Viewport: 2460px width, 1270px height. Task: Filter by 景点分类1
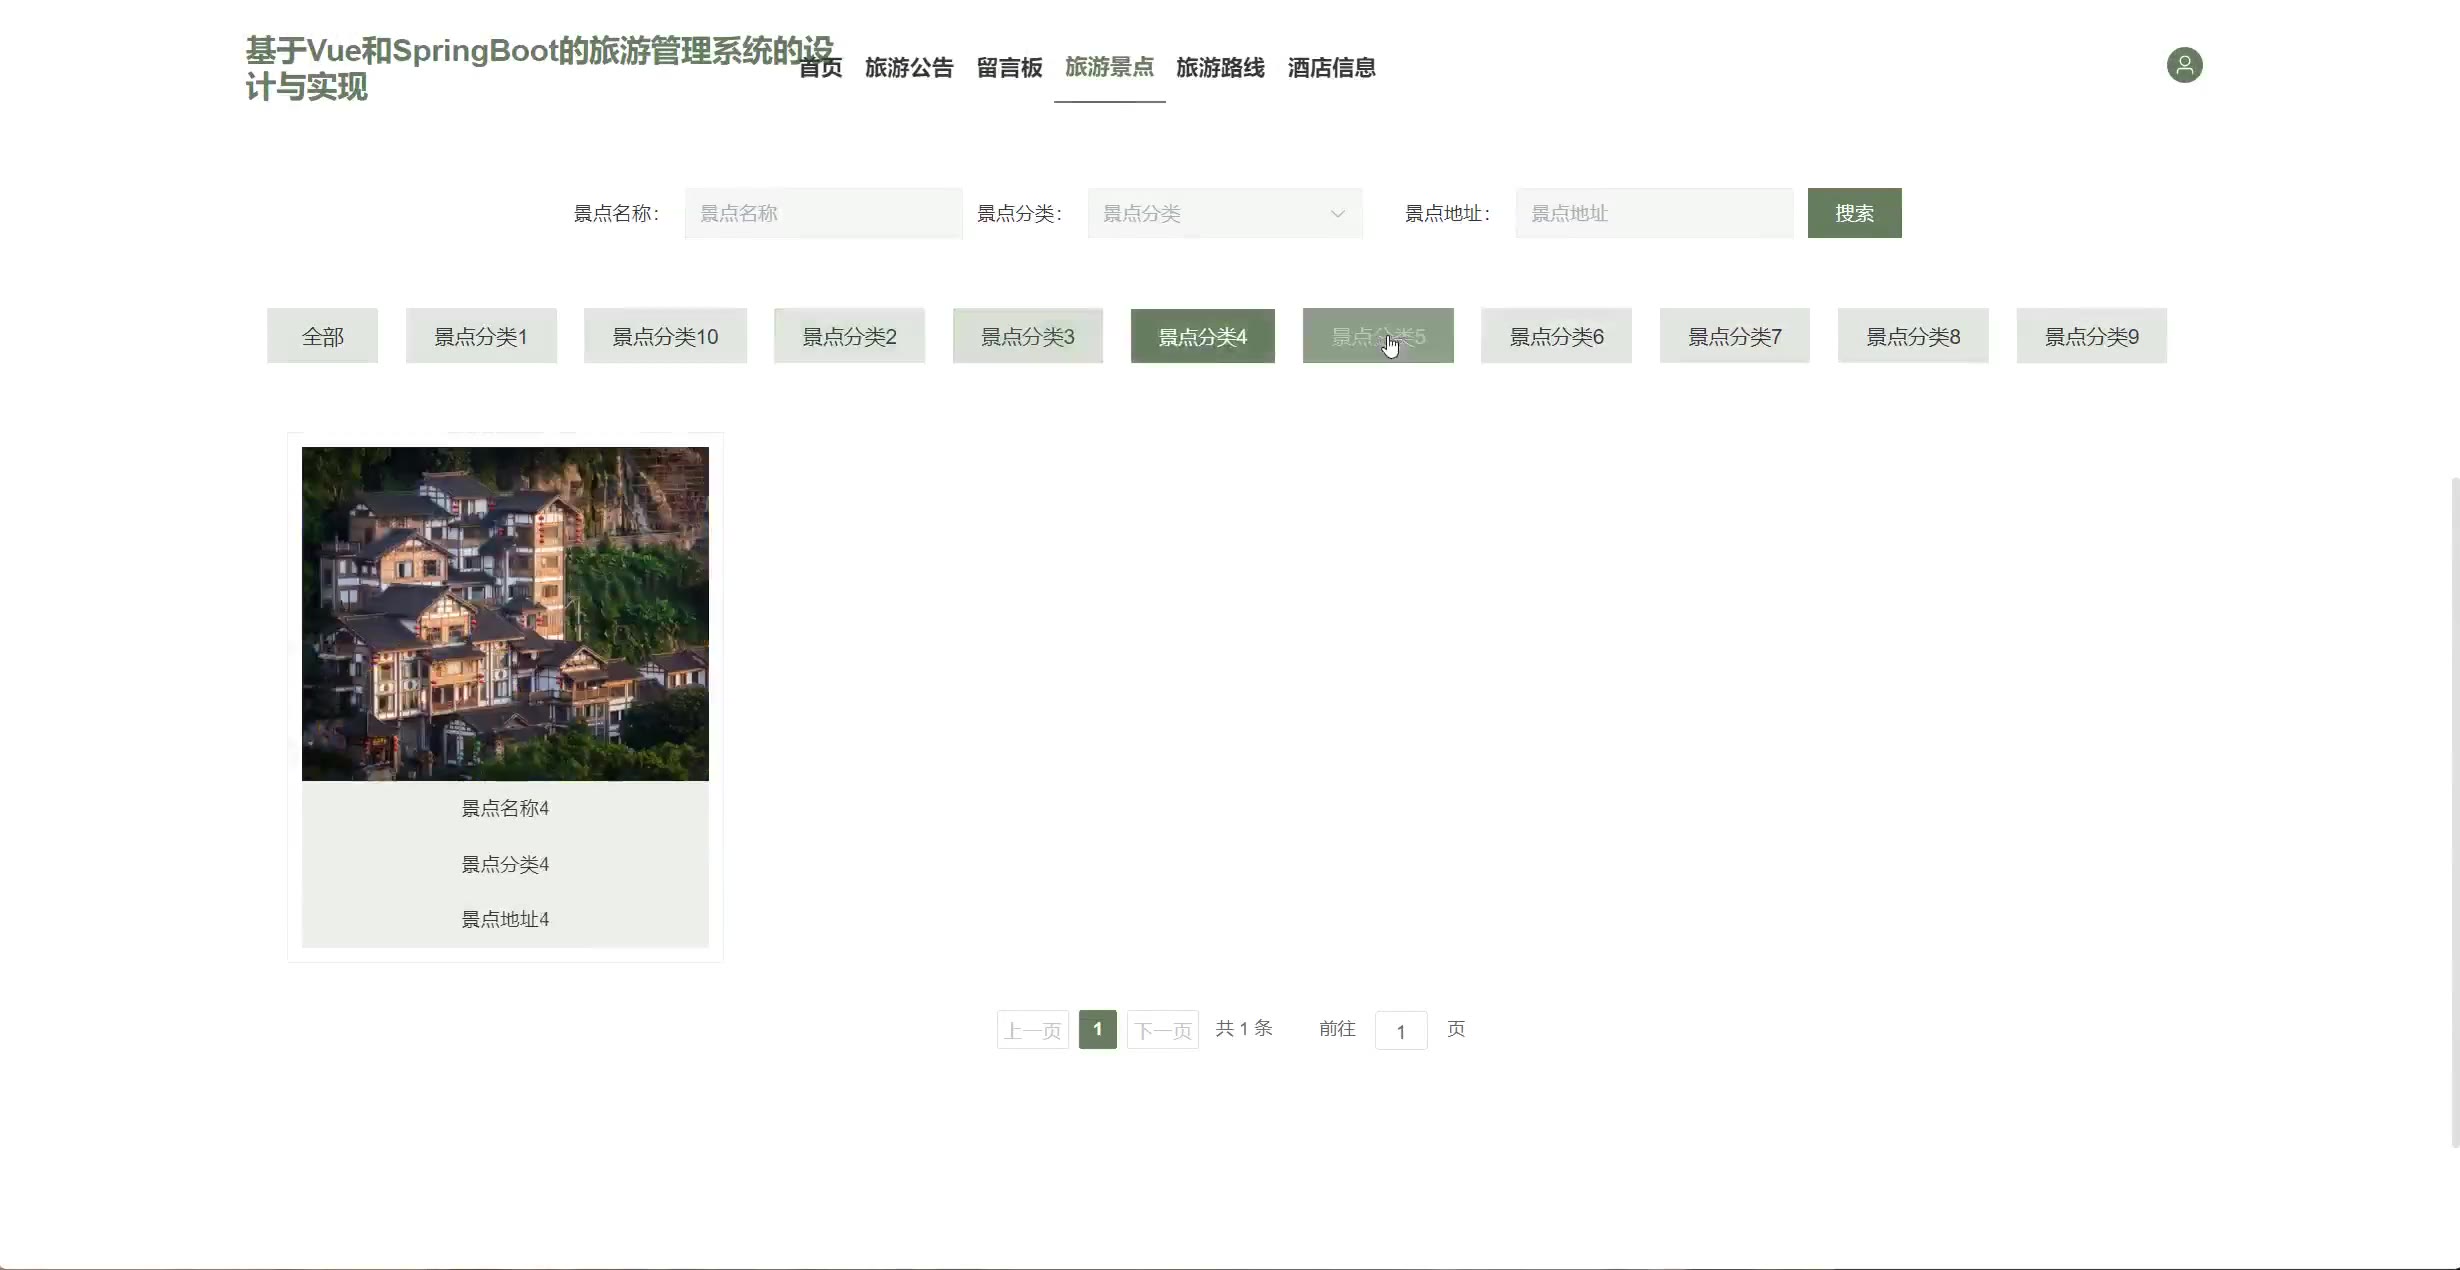tap(480, 337)
